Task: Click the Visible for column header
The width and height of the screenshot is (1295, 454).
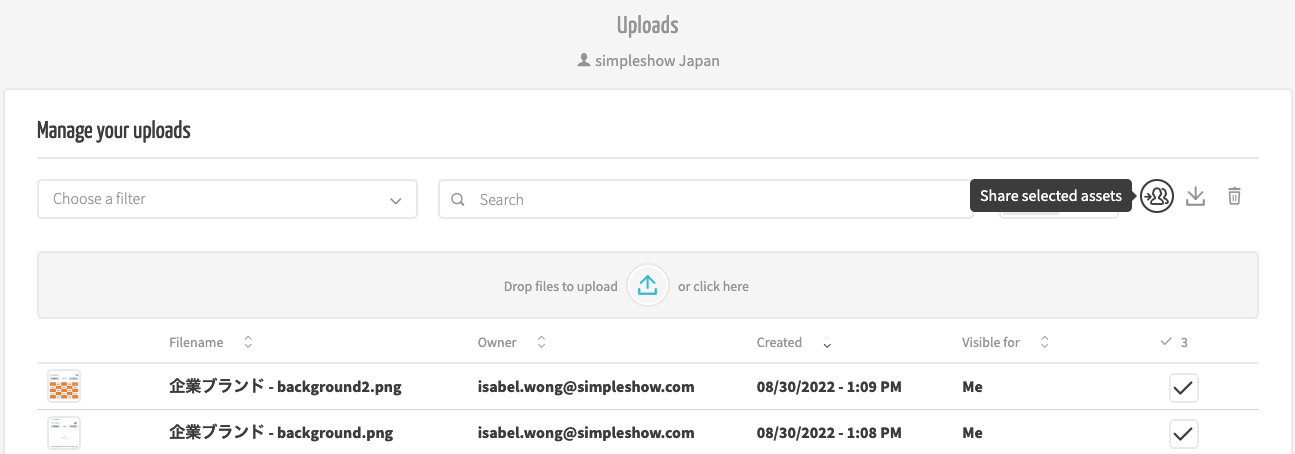Action: pyautogui.click(x=991, y=342)
